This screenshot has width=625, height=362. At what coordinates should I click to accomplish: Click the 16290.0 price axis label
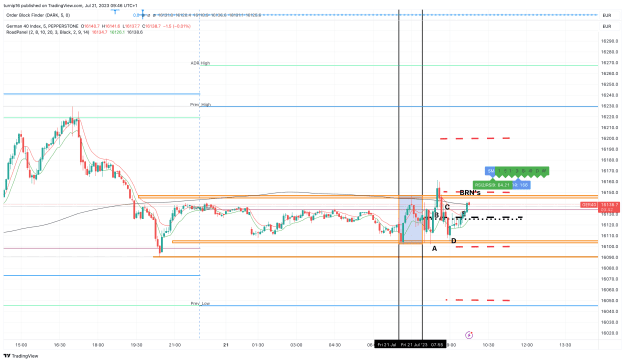[x=610, y=41]
